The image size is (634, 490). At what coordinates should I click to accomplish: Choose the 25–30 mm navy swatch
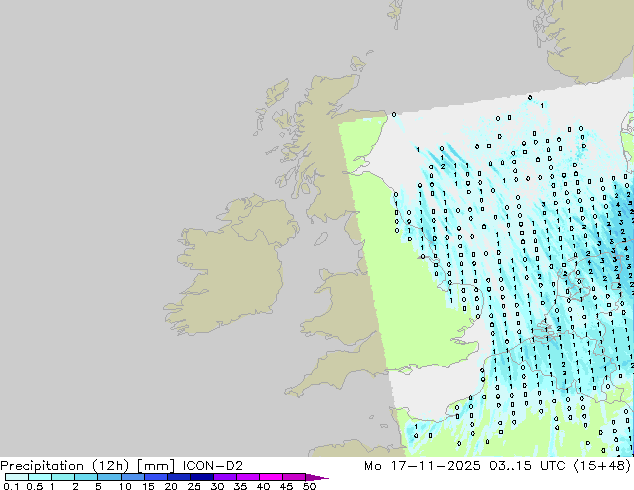[202, 477]
